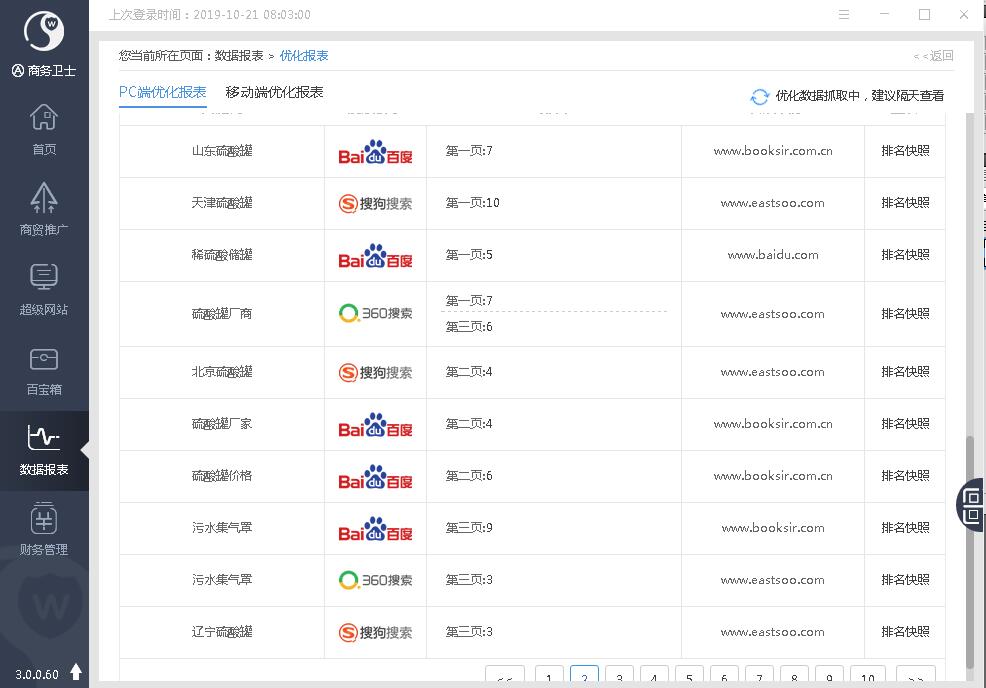Select the PC端优化报表 tab
Screen dimensions: 986x688
(162, 92)
